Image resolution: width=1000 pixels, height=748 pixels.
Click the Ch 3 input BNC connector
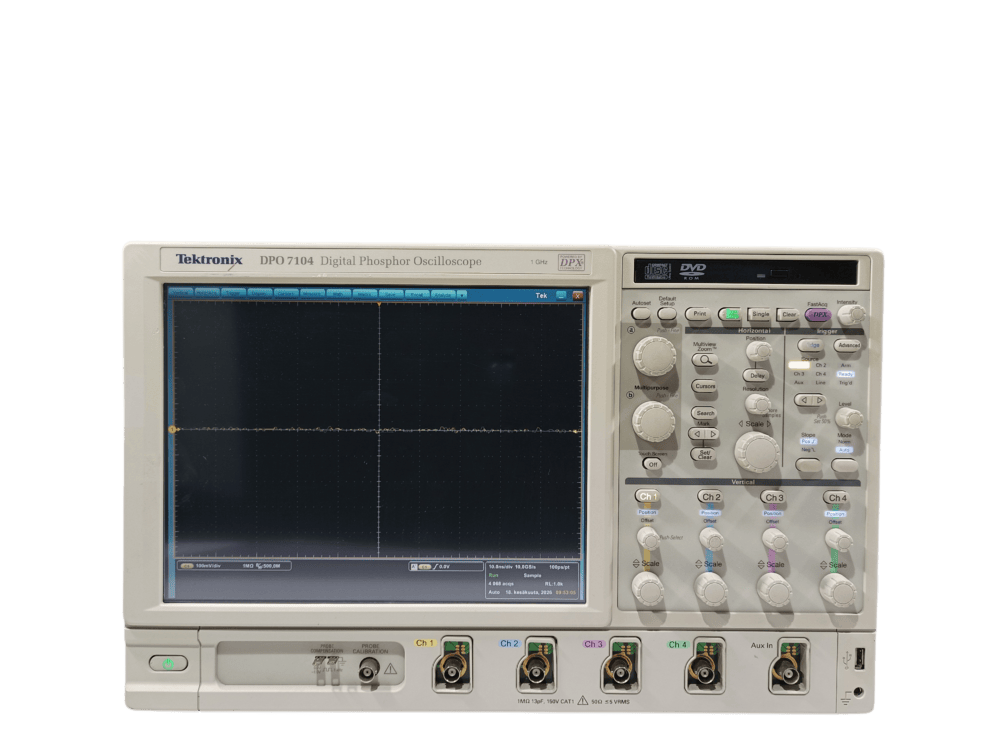[619, 670]
